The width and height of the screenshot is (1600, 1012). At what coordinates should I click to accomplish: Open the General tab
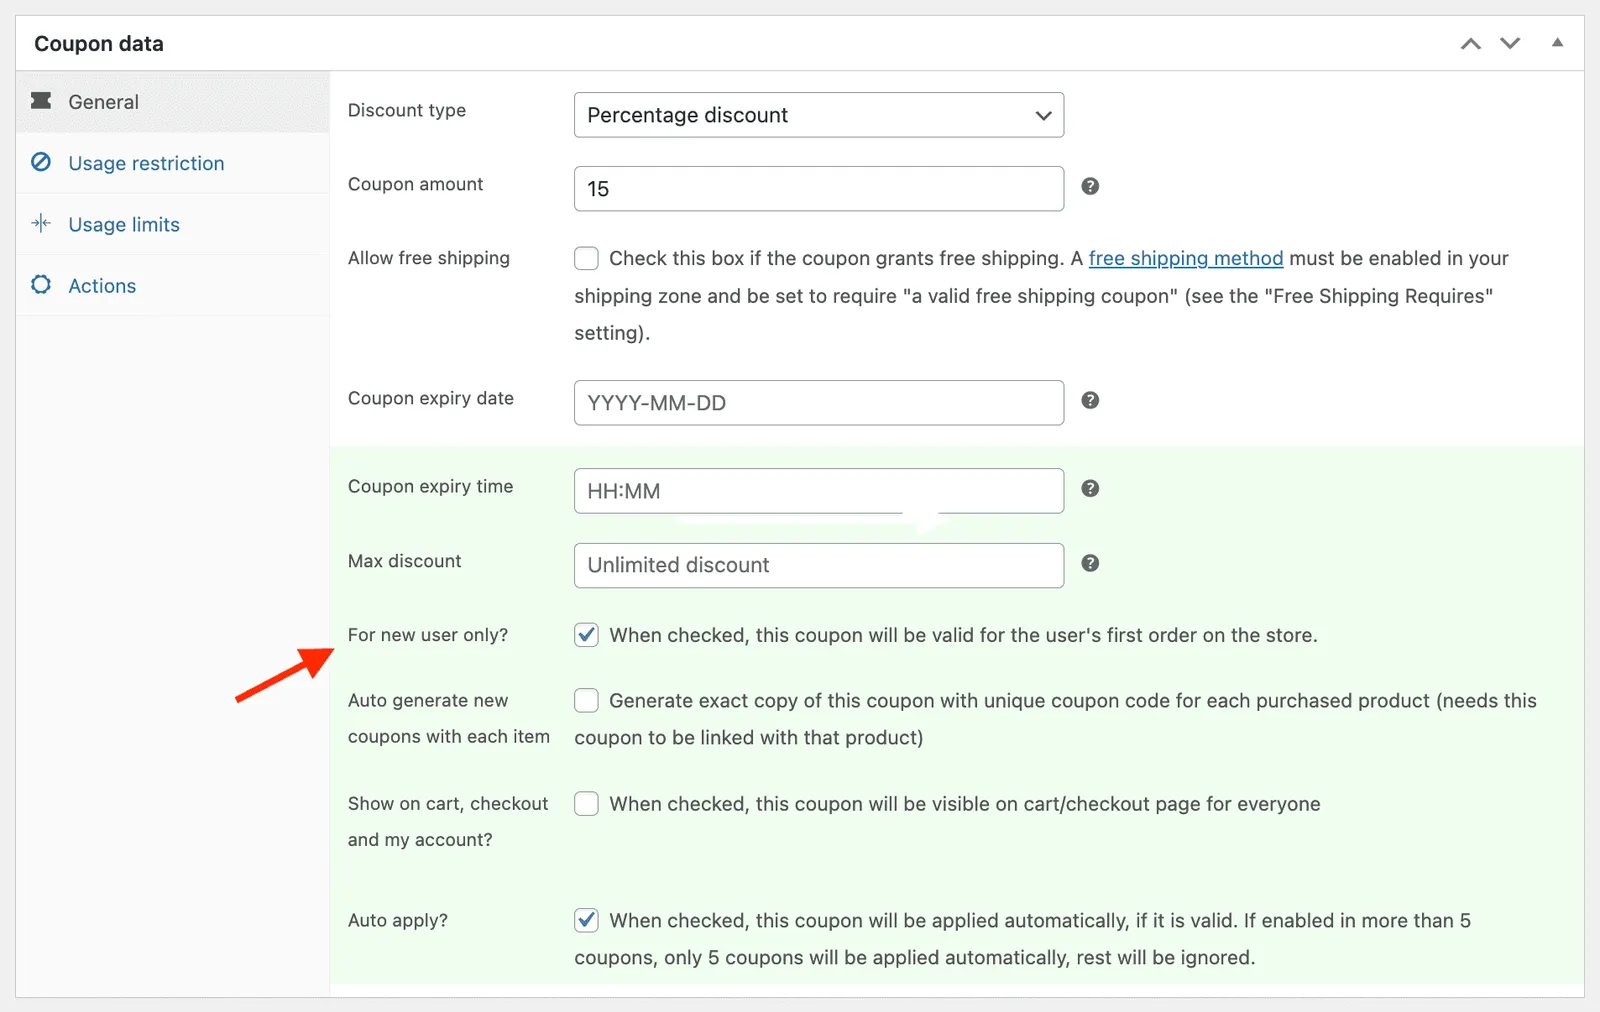coord(172,102)
